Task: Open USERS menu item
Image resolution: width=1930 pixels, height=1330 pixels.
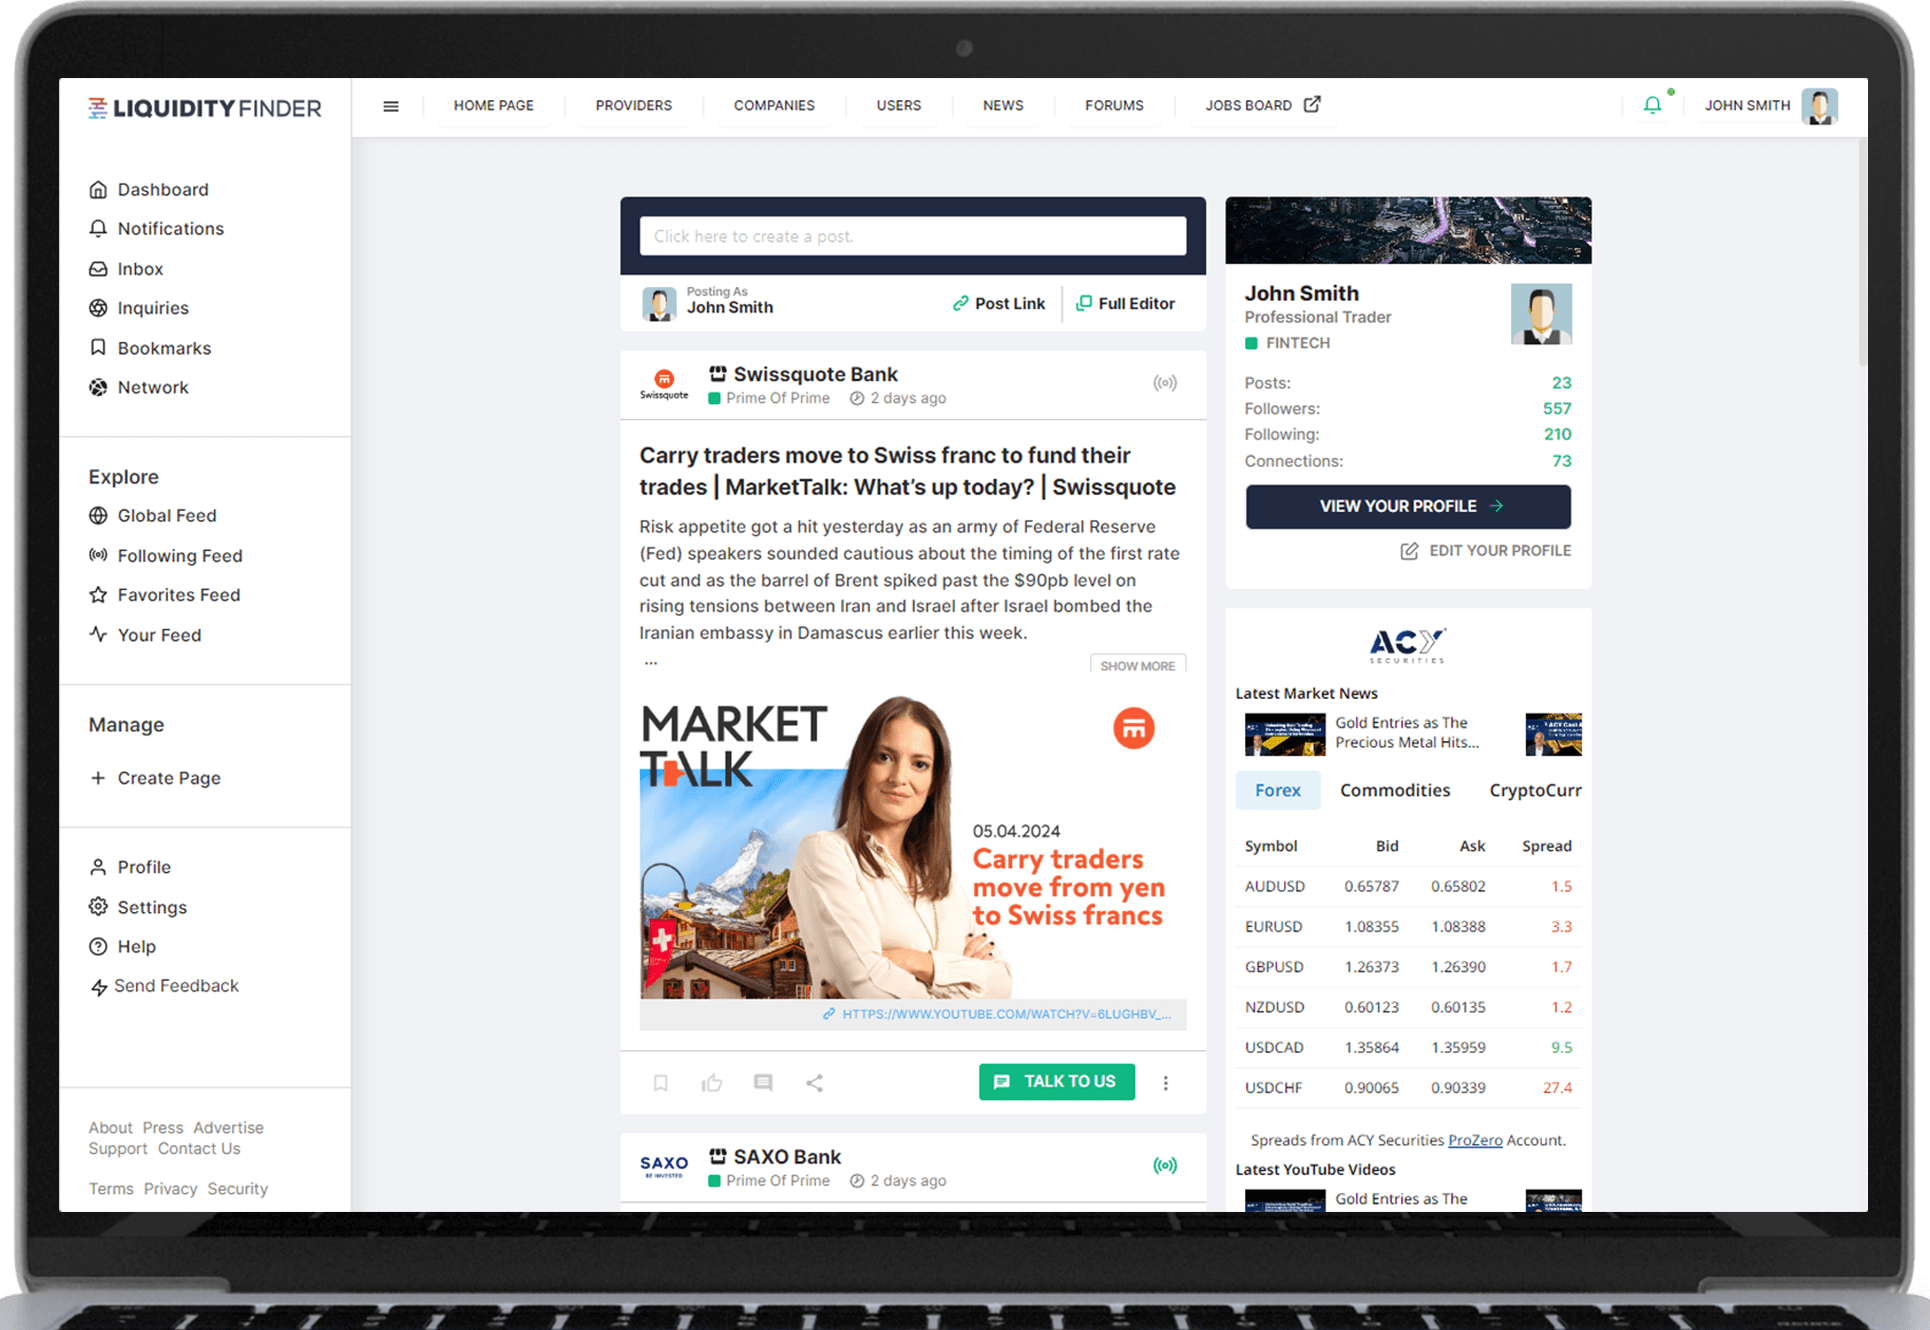Action: coord(899,105)
